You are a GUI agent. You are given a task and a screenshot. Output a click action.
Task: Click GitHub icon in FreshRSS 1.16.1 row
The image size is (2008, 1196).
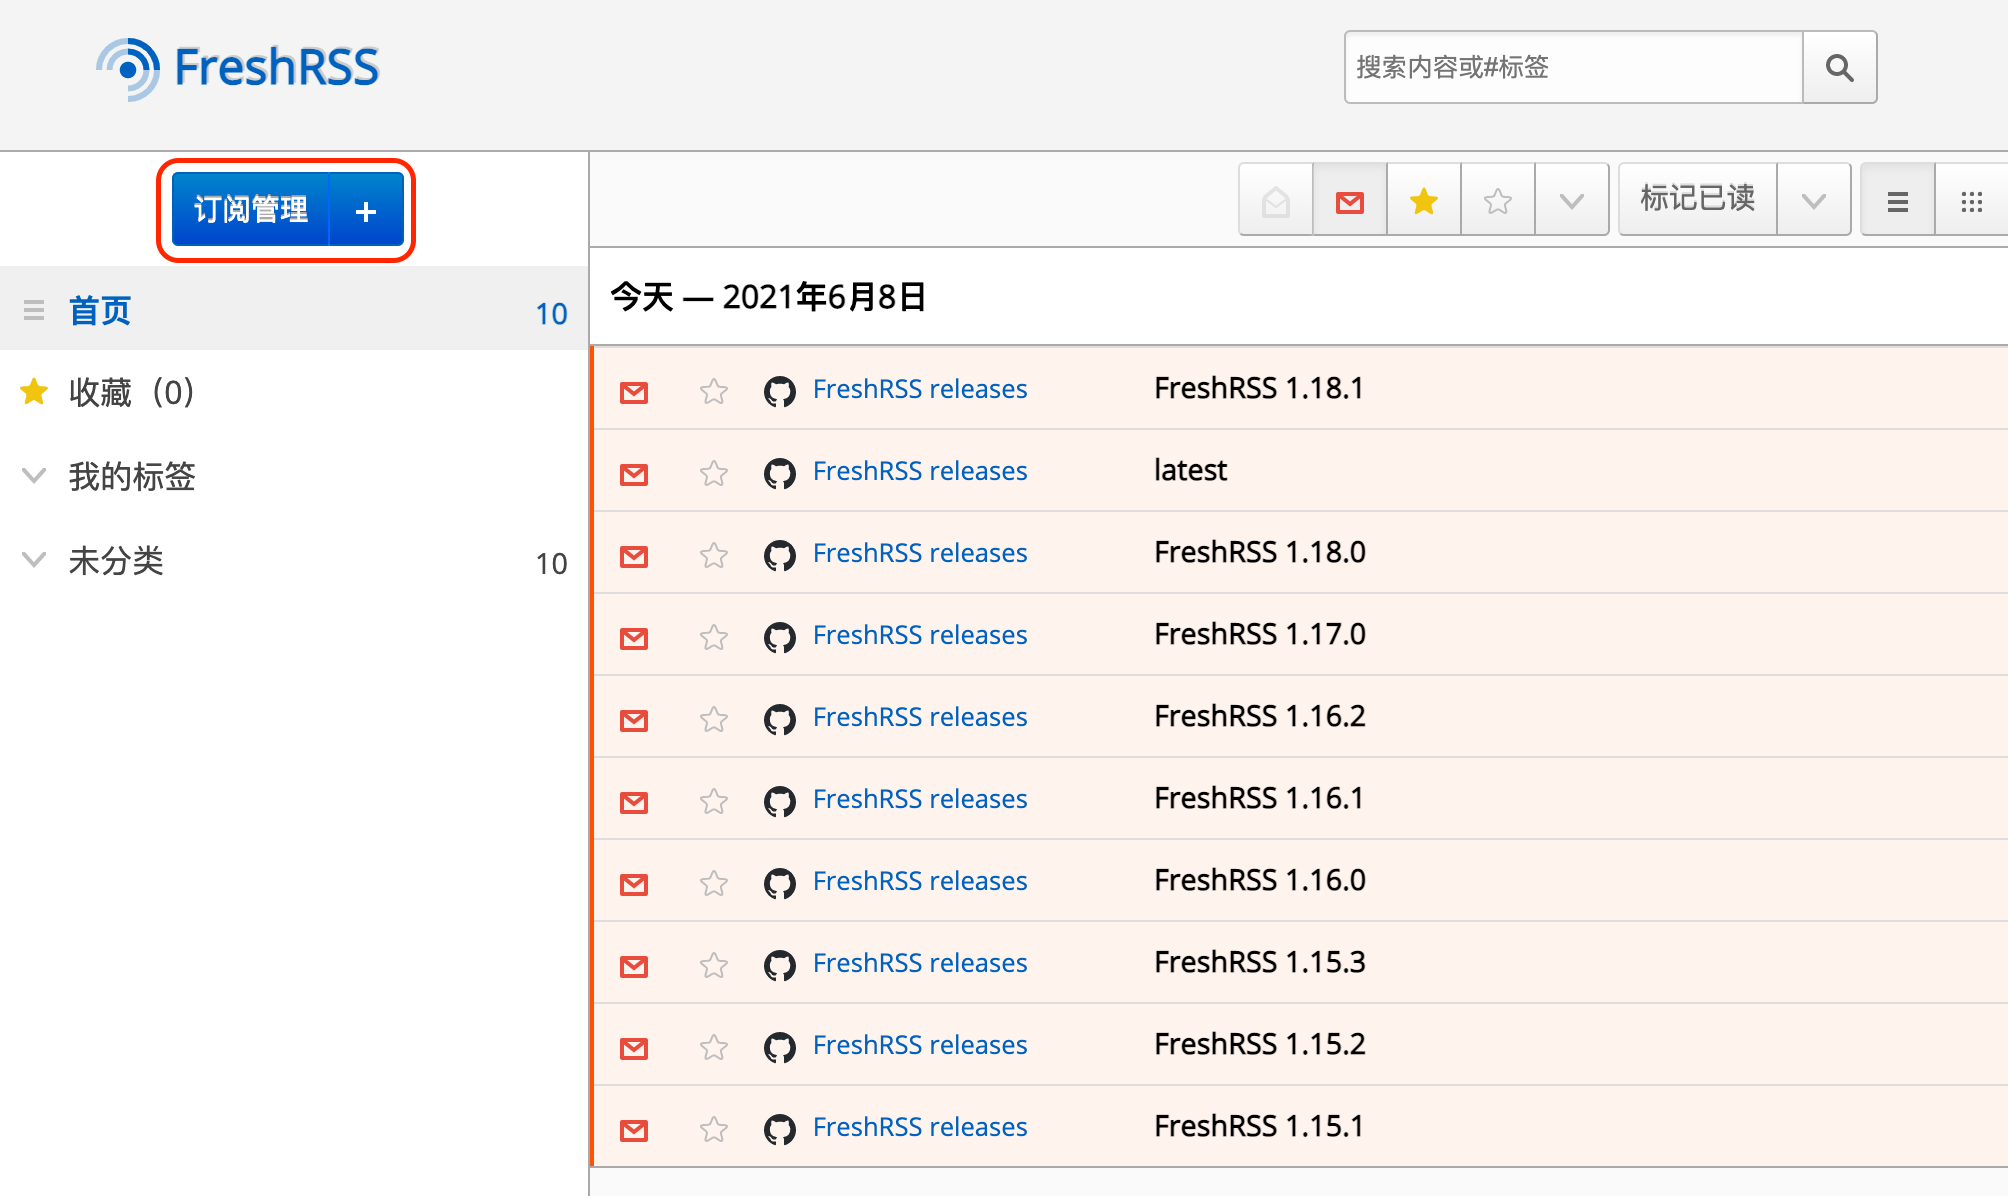pyautogui.click(x=780, y=801)
